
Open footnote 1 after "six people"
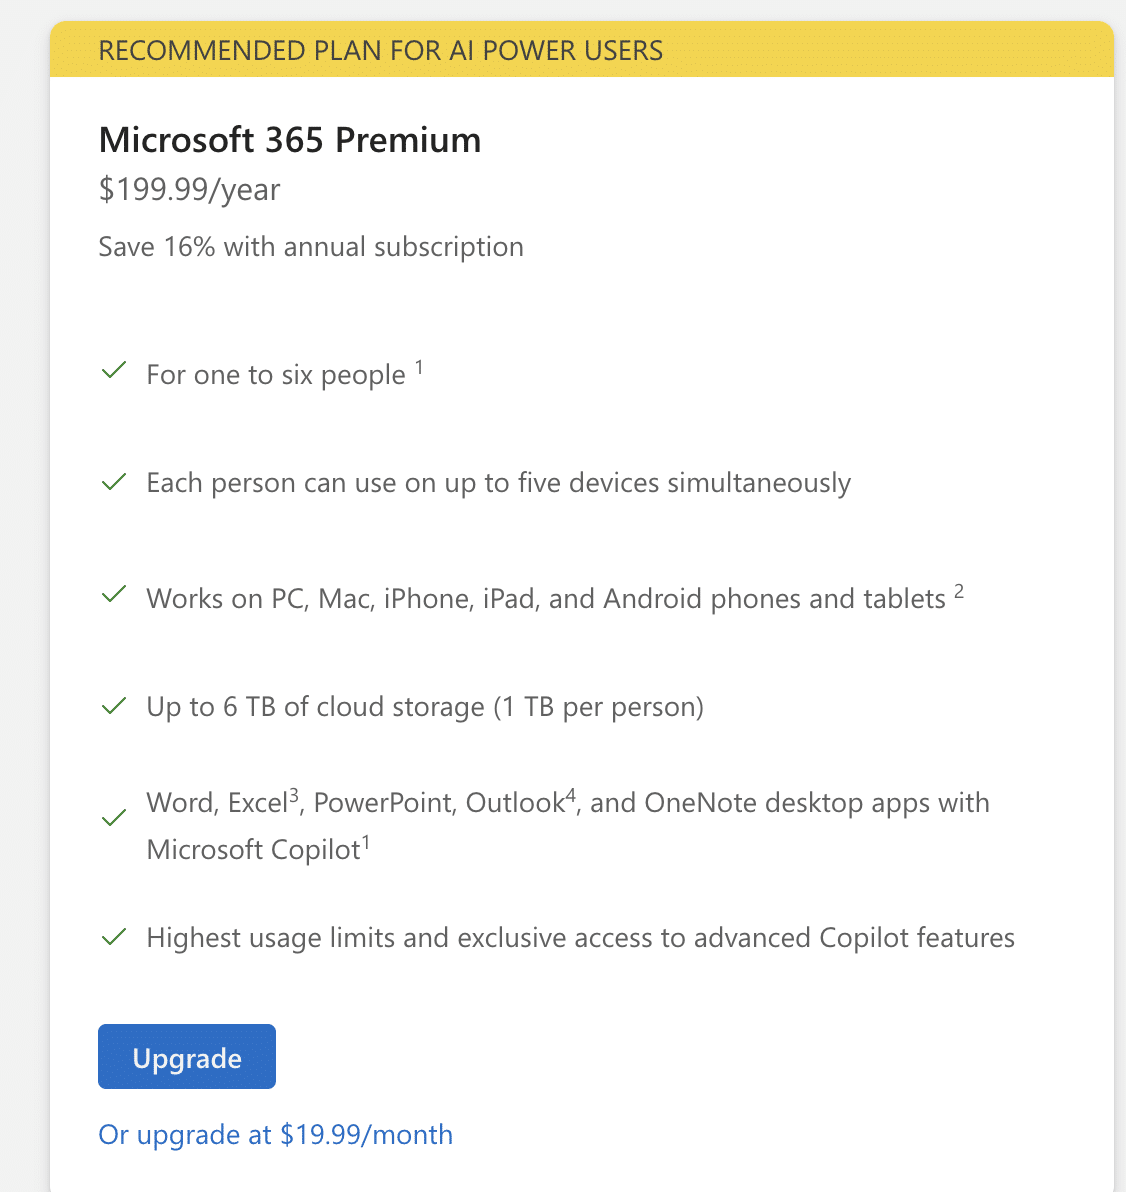[420, 368]
